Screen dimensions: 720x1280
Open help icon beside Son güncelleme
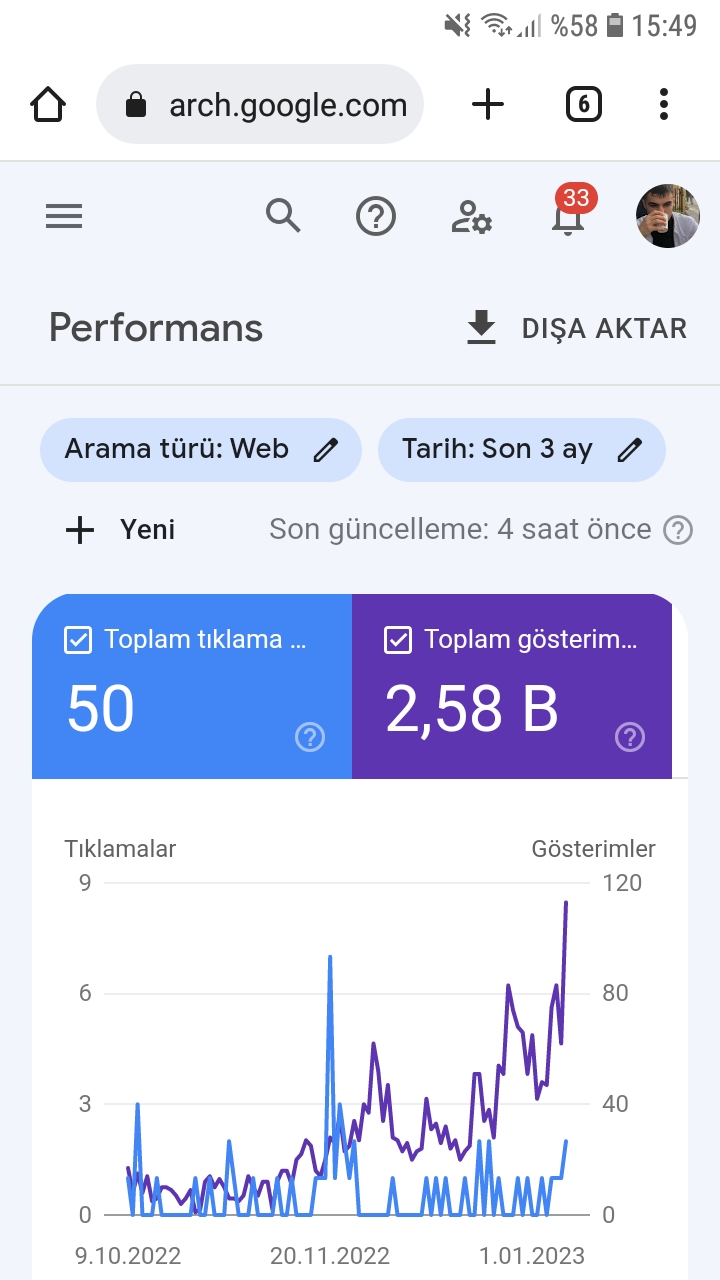click(678, 530)
